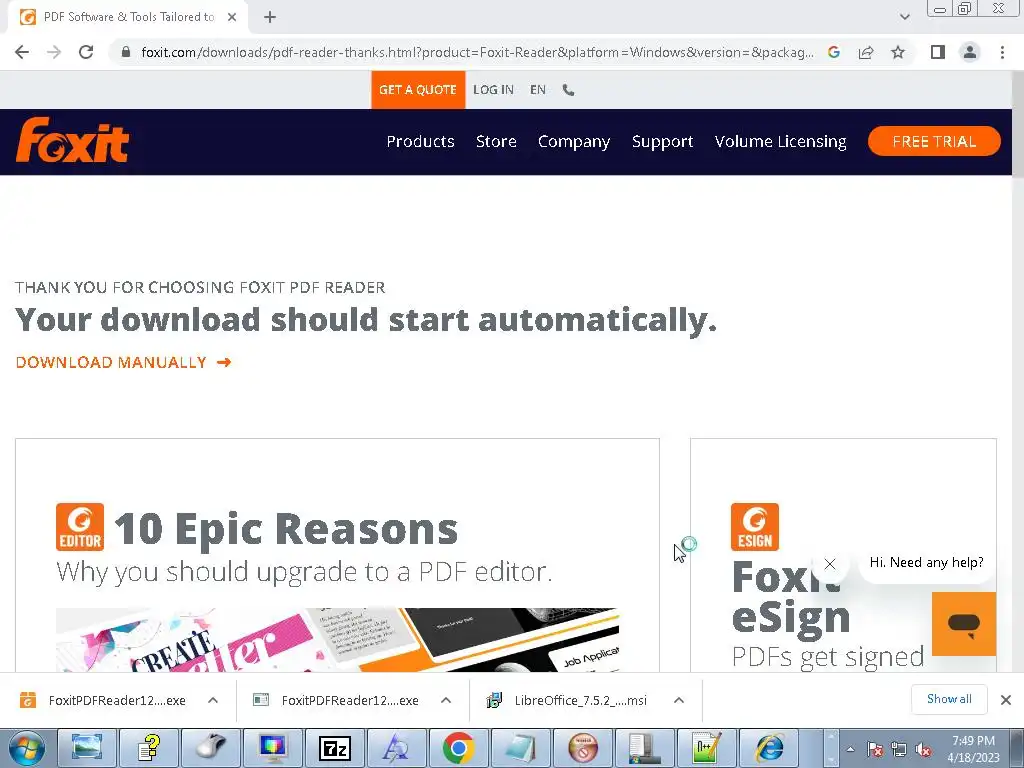Go back to the previous page
The image size is (1024, 768).
coord(22,52)
